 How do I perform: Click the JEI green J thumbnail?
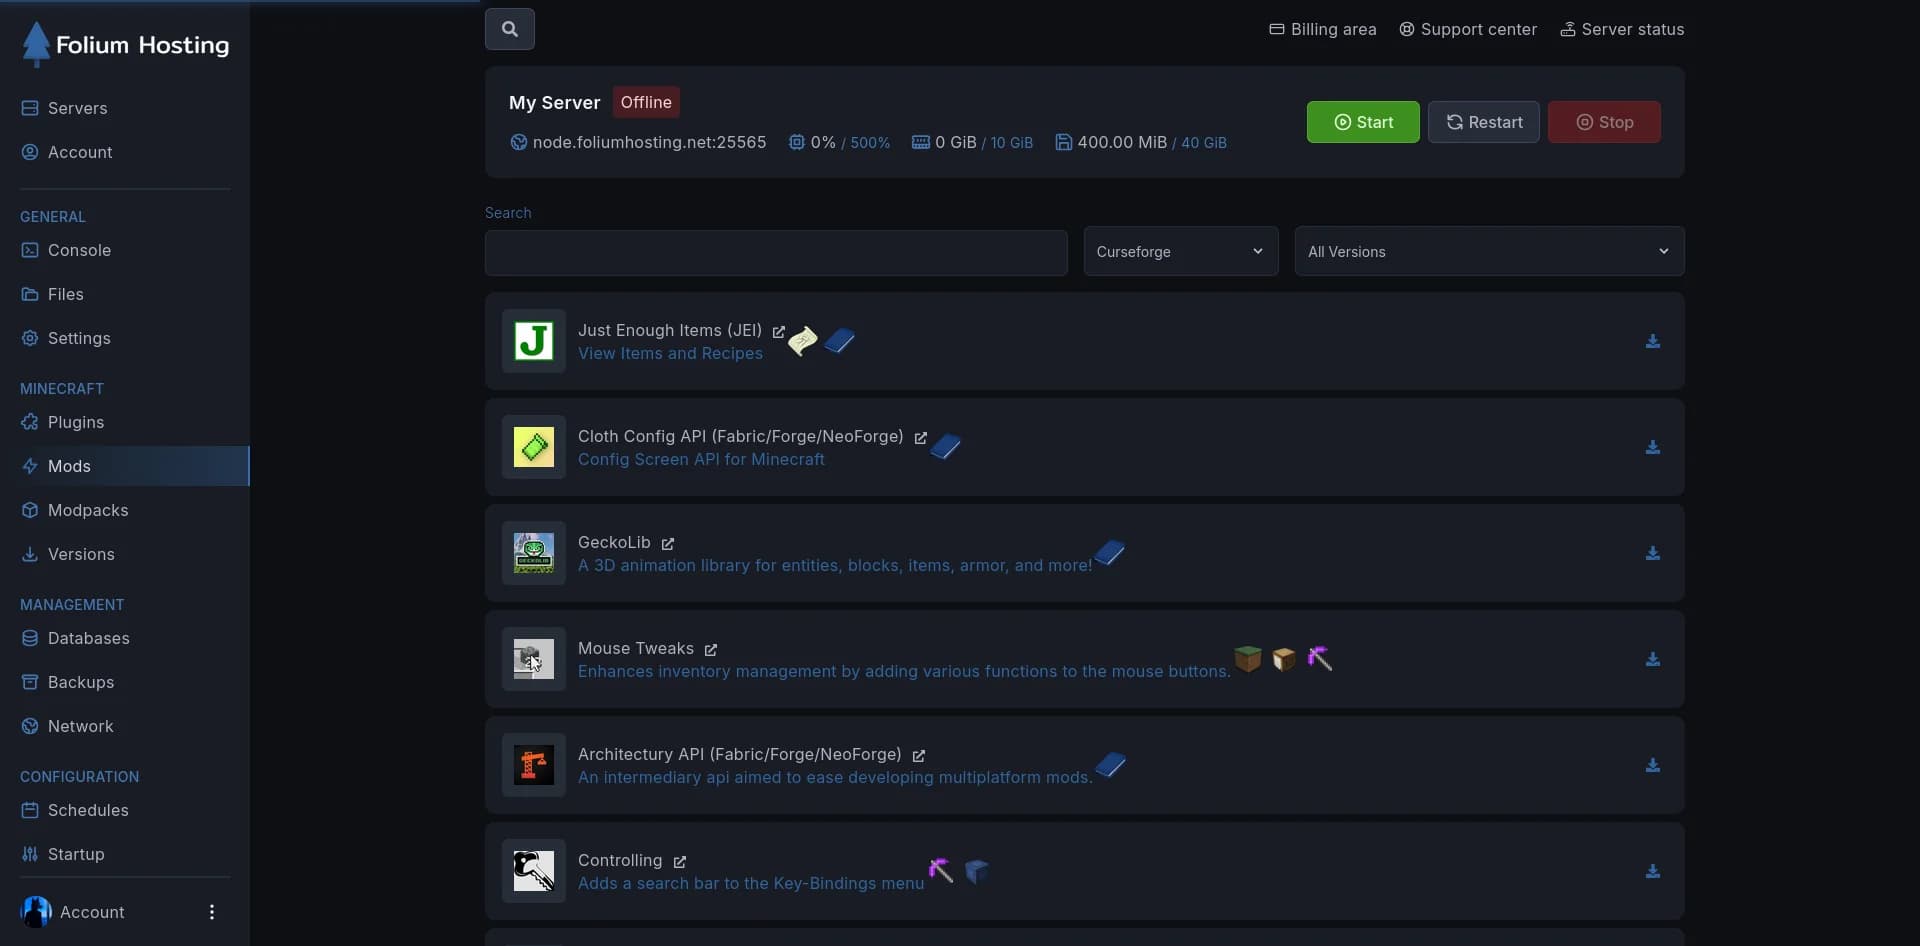534,341
